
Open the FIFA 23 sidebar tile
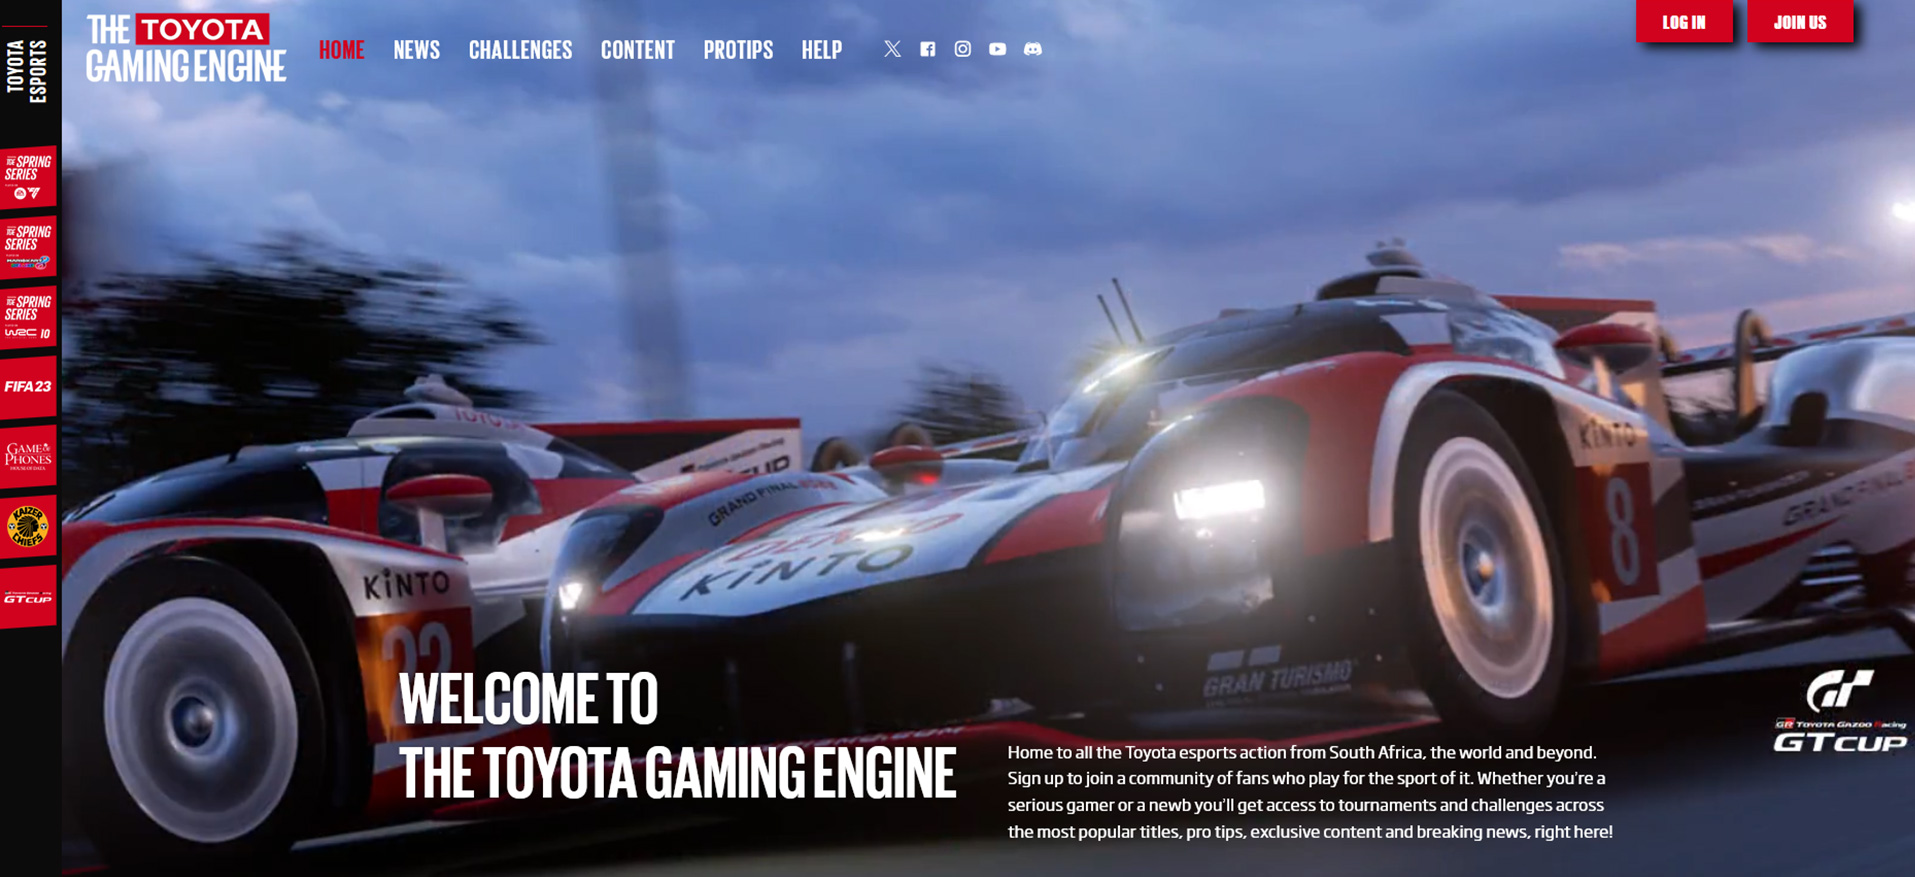click(x=28, y=387)
